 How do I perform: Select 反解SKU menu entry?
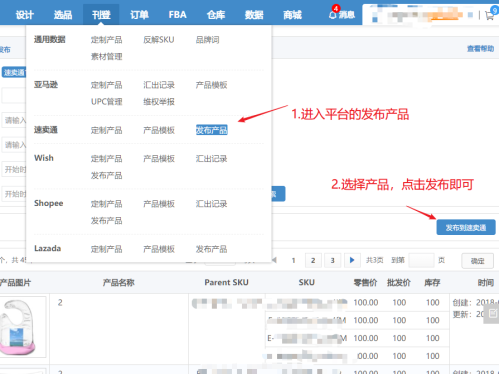[x=159, y=40]
